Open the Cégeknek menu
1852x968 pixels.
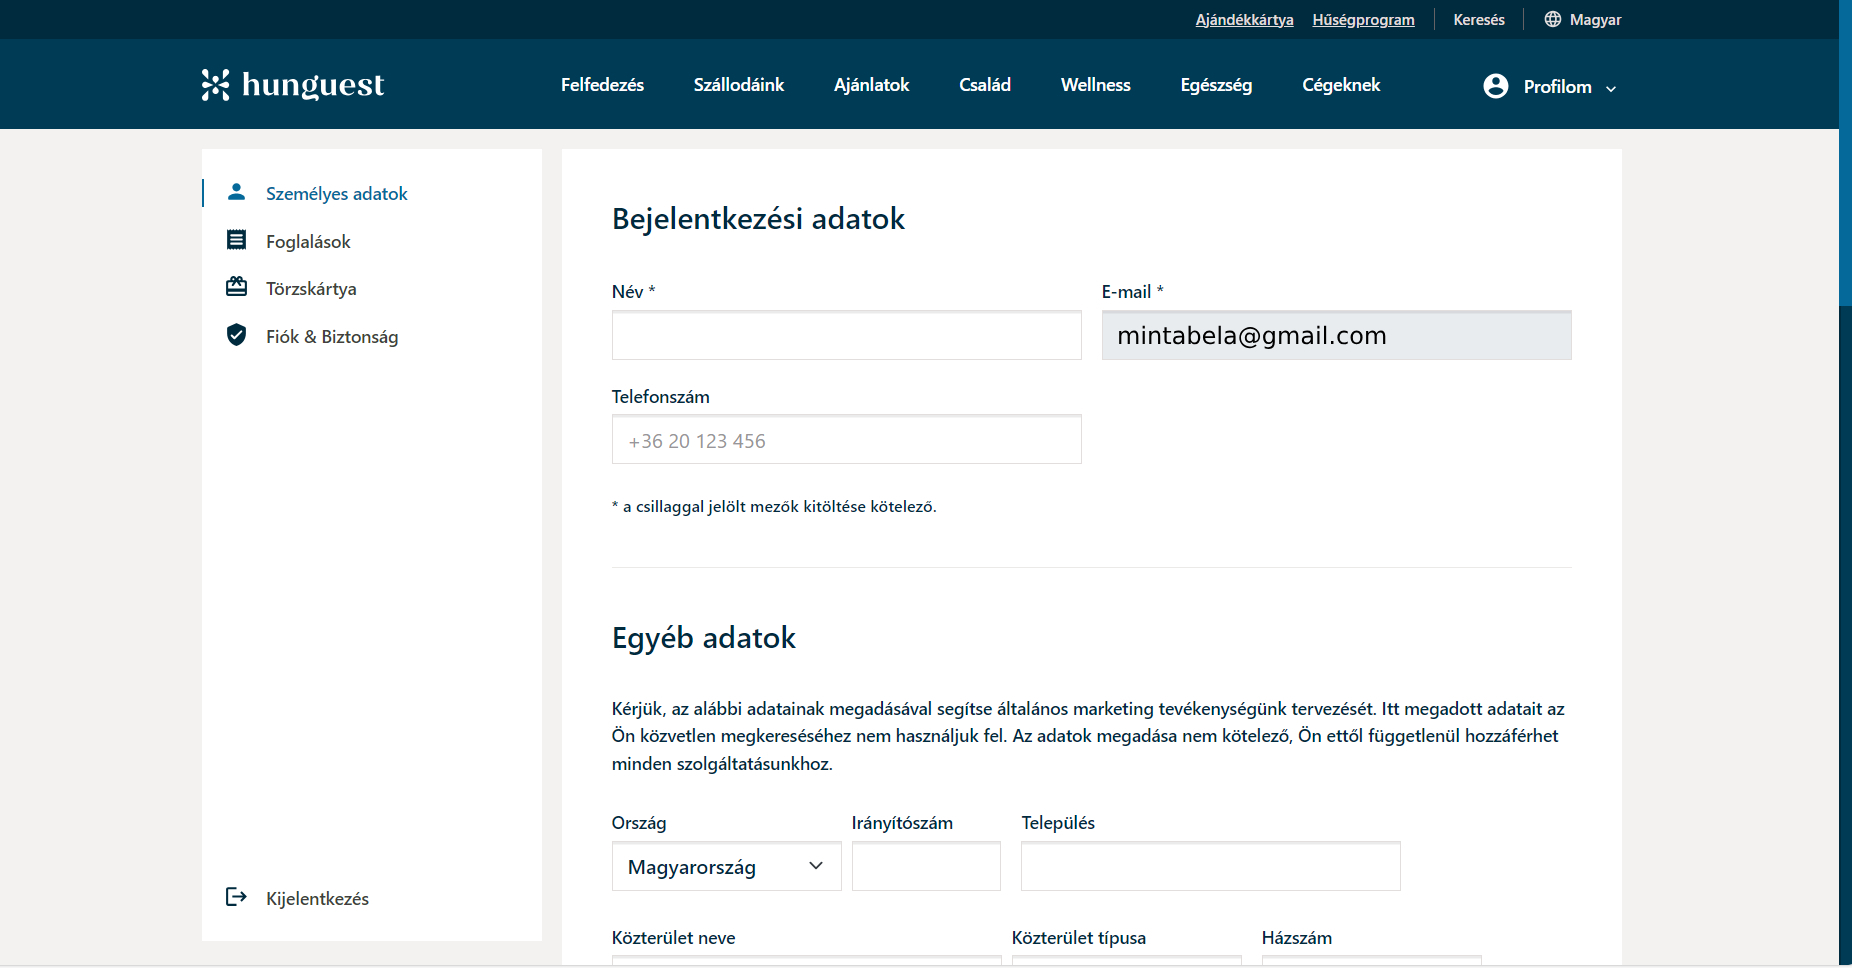click(1341, 85)
